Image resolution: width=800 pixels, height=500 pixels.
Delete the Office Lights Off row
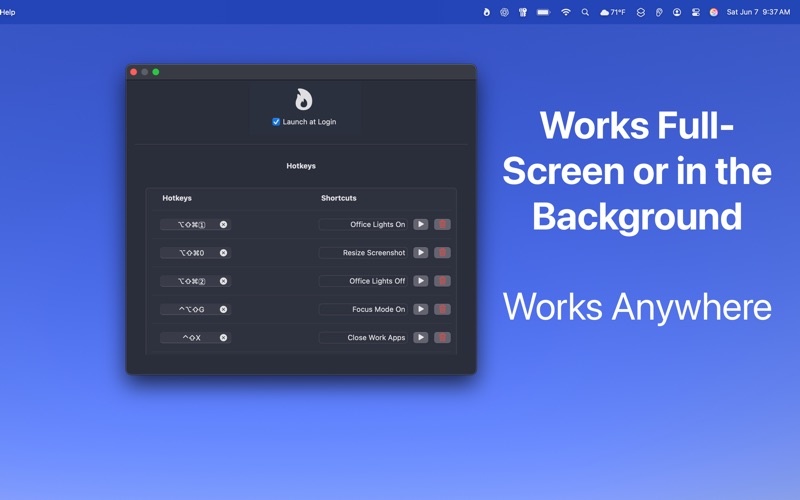click(x=442, y=281)
